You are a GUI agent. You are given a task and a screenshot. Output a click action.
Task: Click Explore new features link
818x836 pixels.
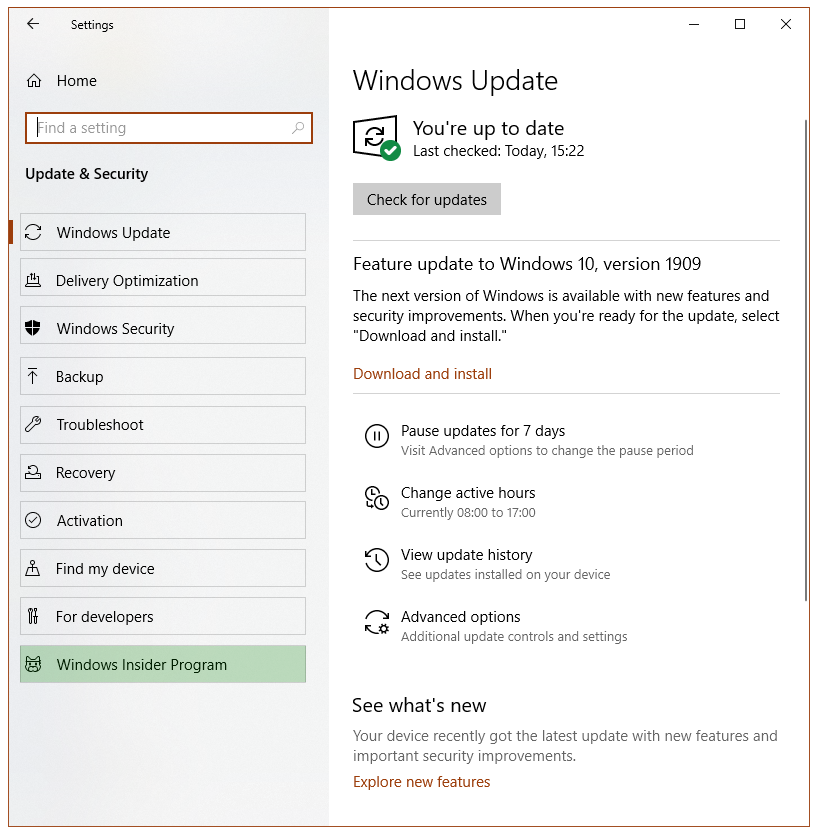421,782
